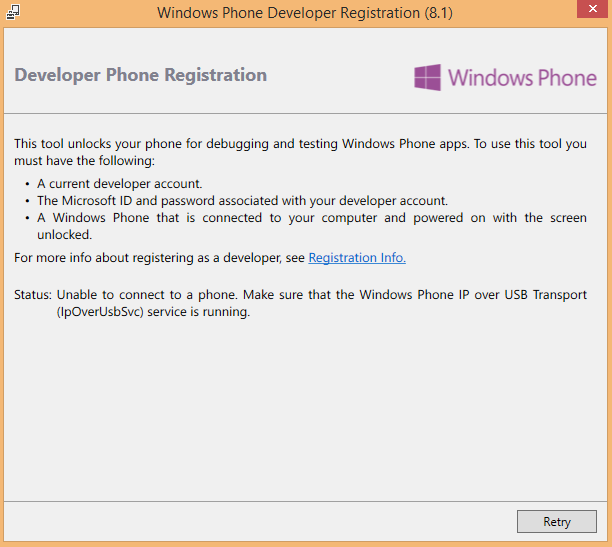Click the window title text 'Windows Phone Developer Registration (8.1)'
Viewport: 612px width, 547px height.
tap(305, 13)
